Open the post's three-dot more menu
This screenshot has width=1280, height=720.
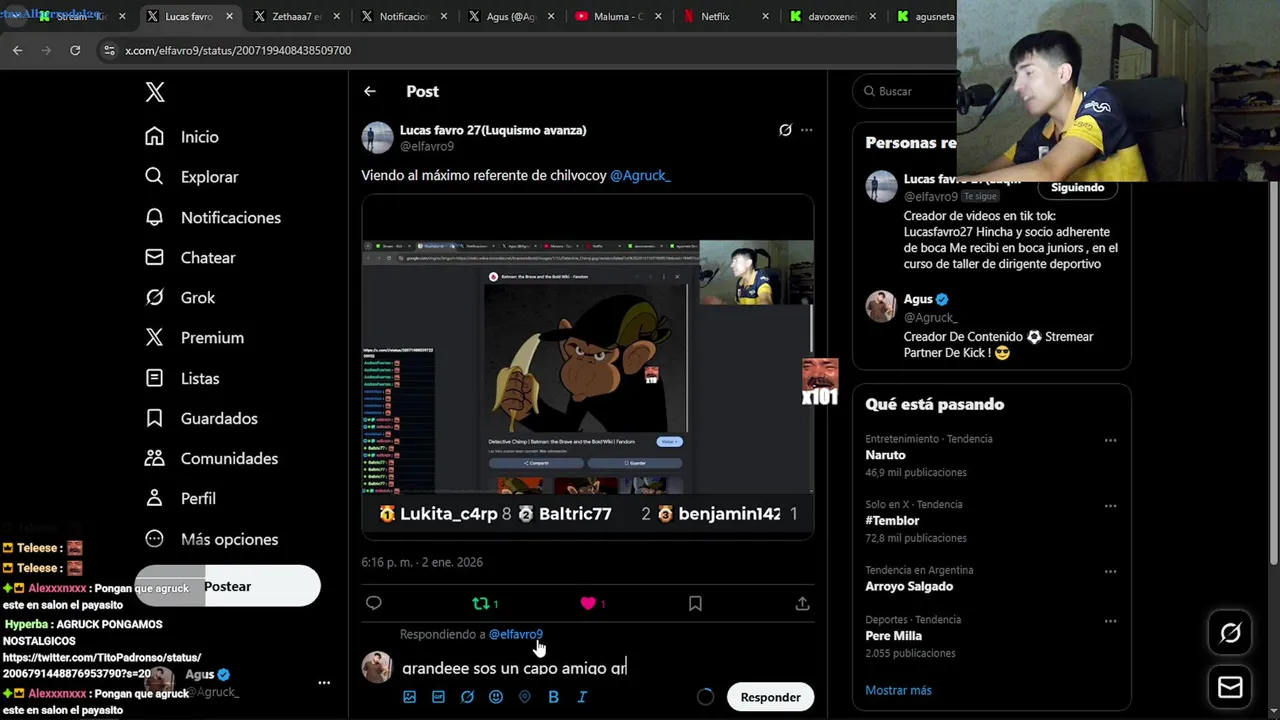click(806, 130)
